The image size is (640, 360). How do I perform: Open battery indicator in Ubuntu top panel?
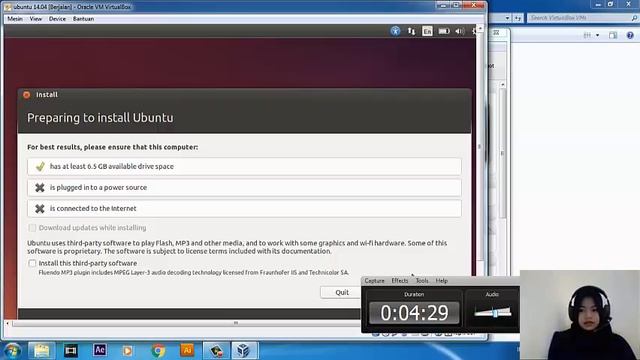click(x=444, y=31)
